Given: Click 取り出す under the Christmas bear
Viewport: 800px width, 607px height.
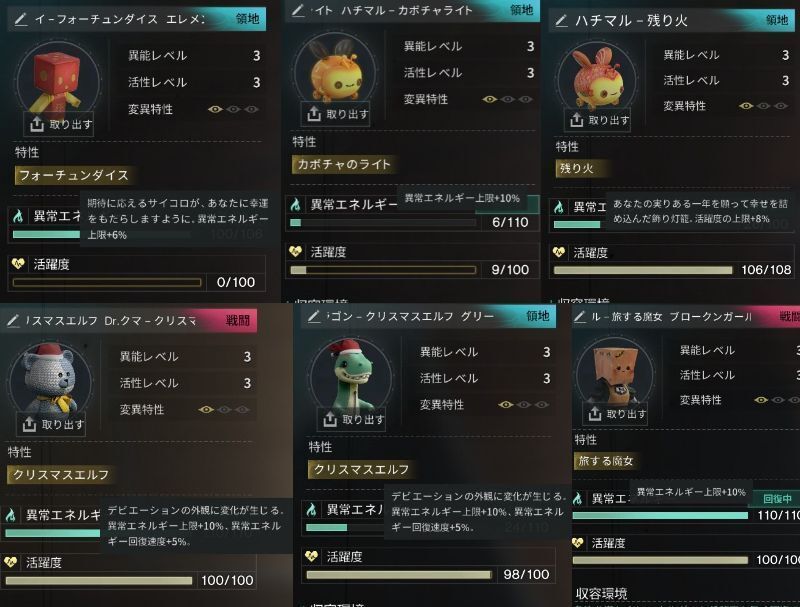Looking at the screenshot, I should point(53,424).
